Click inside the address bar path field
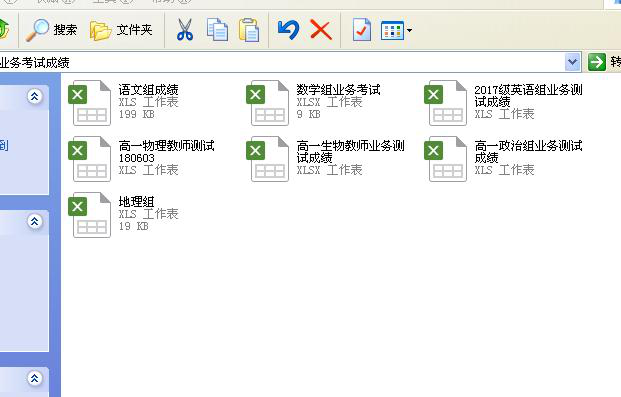621x397 pixels. click(x=282, y=62)
